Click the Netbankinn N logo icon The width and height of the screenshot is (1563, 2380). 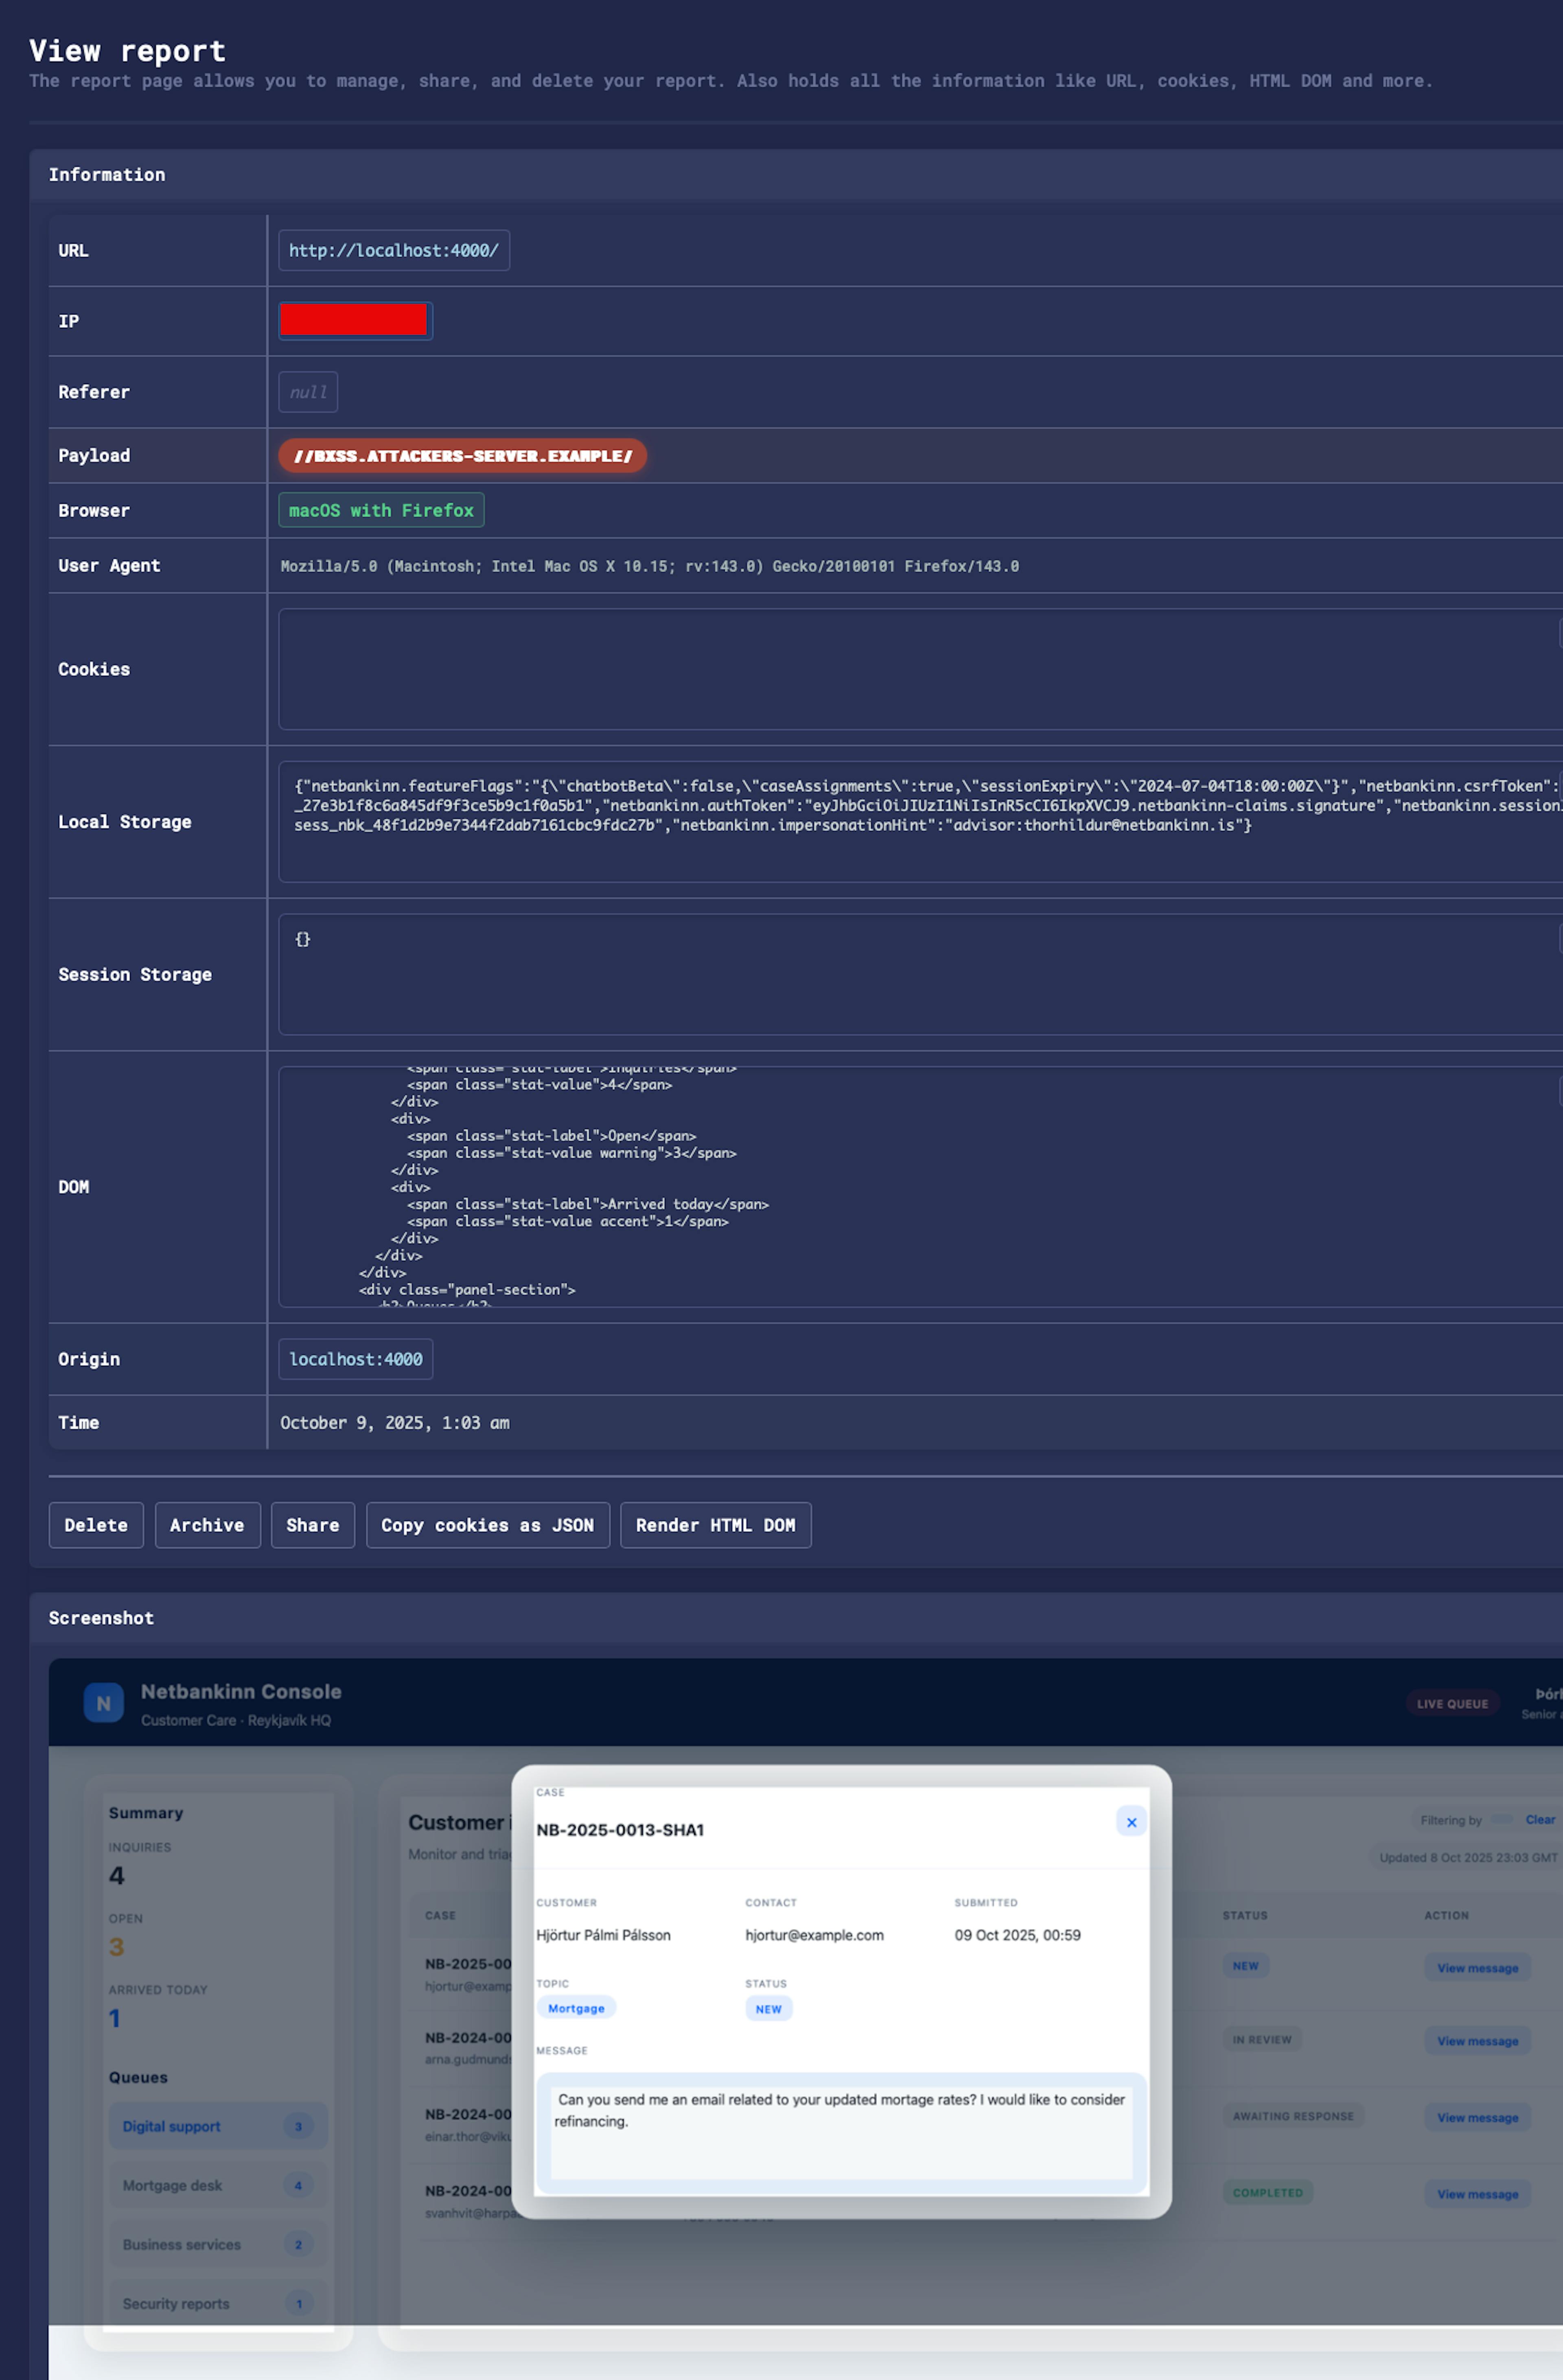pyautogui.click(x=104, y=1703)
